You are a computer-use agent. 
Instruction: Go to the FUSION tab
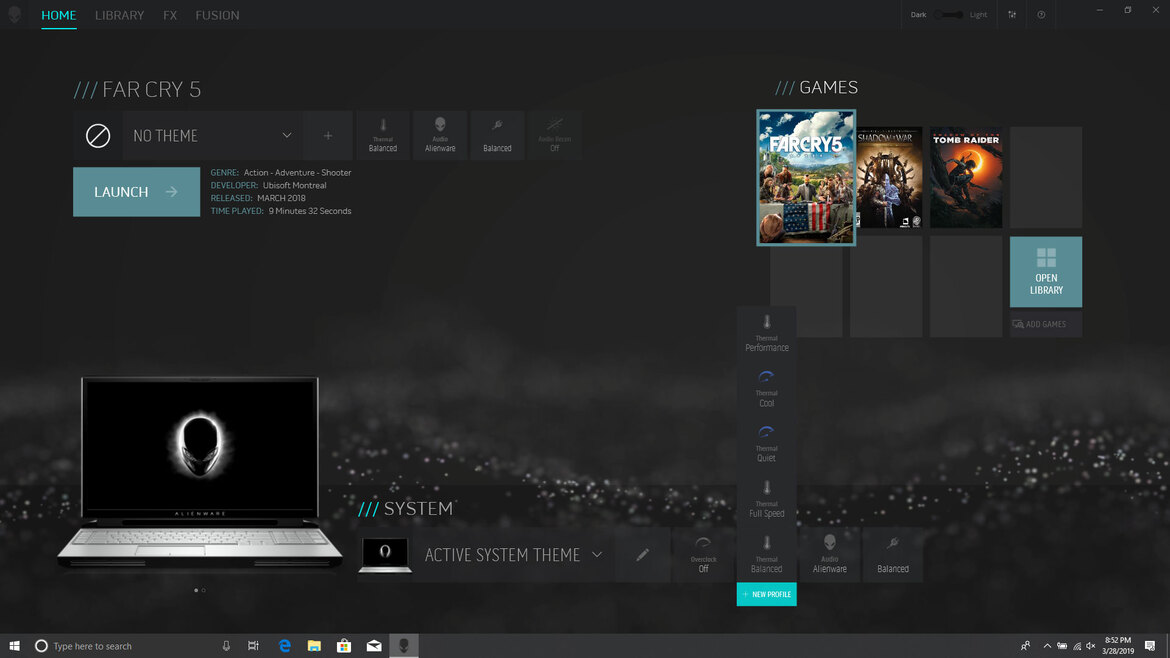(217, 15)
